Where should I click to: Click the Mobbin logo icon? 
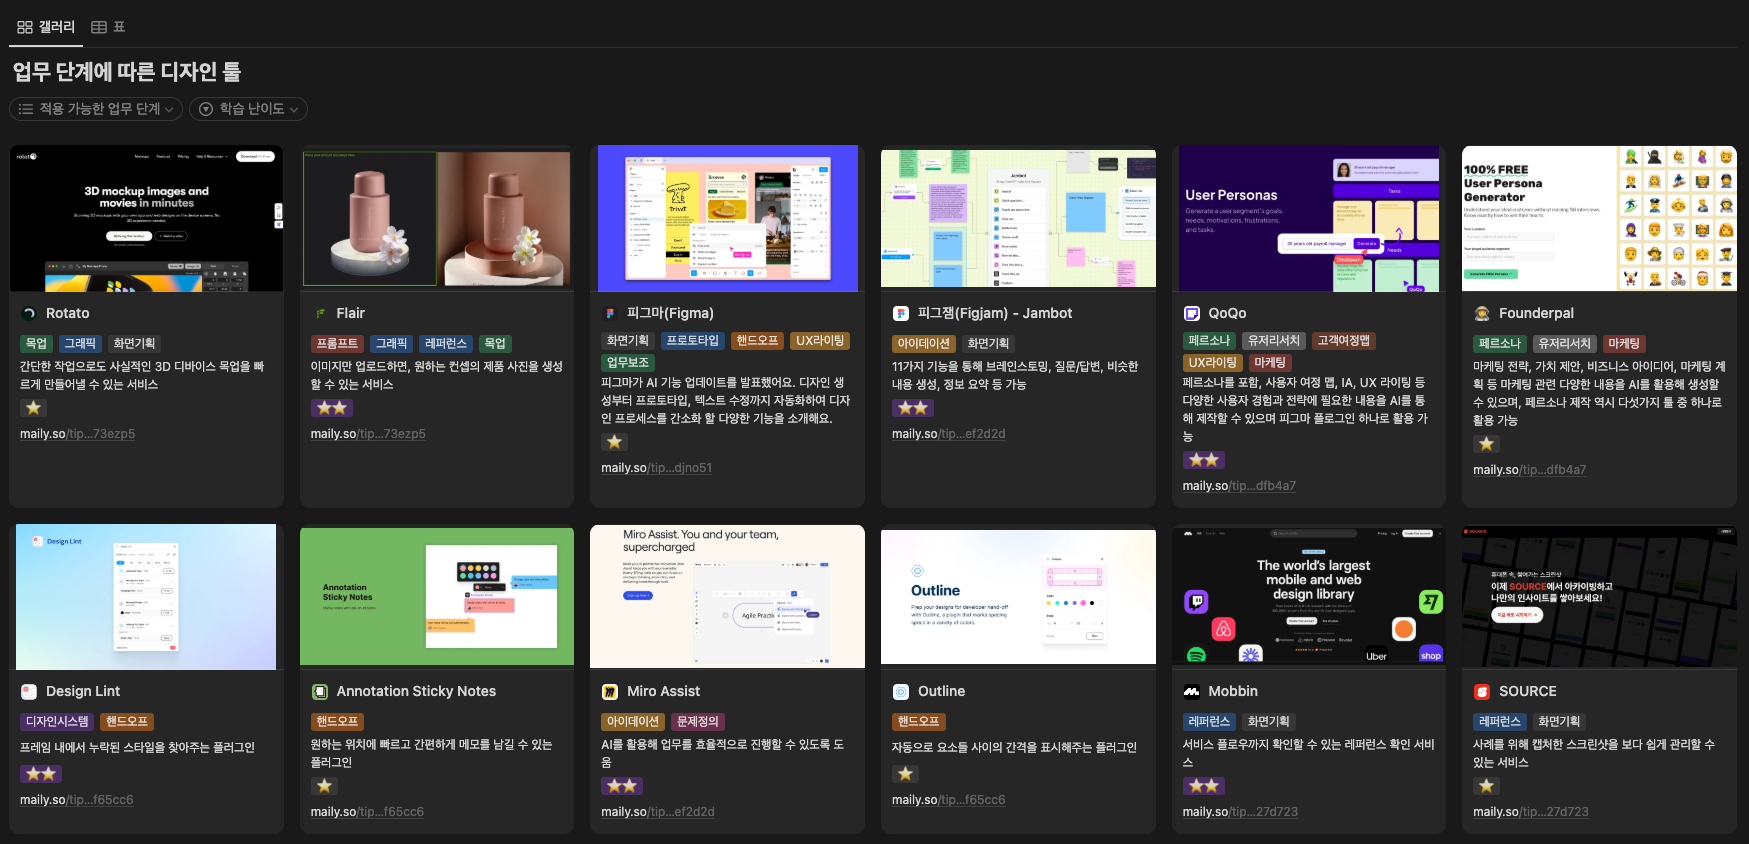(x=1192, y=691)
